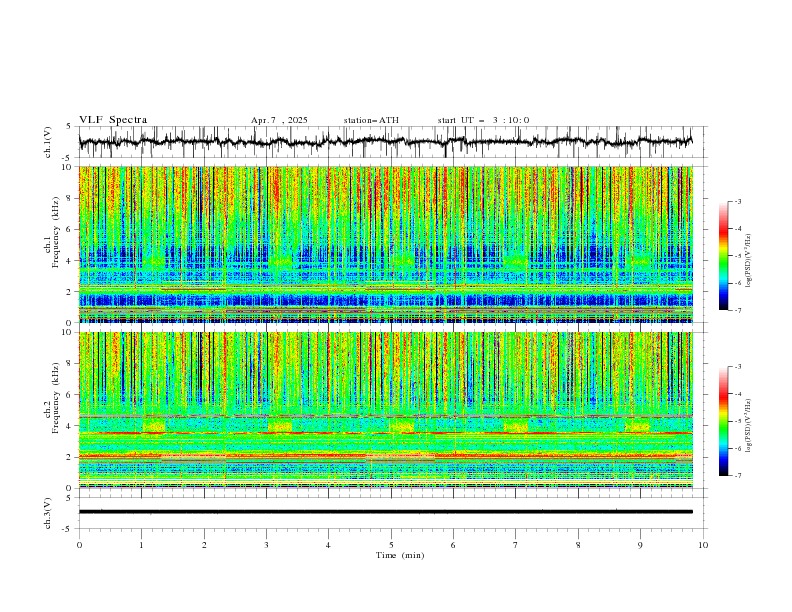Click the "ch.1(V)" waveform axis label
Screen dimensions: 792x612
click(48, 142)
